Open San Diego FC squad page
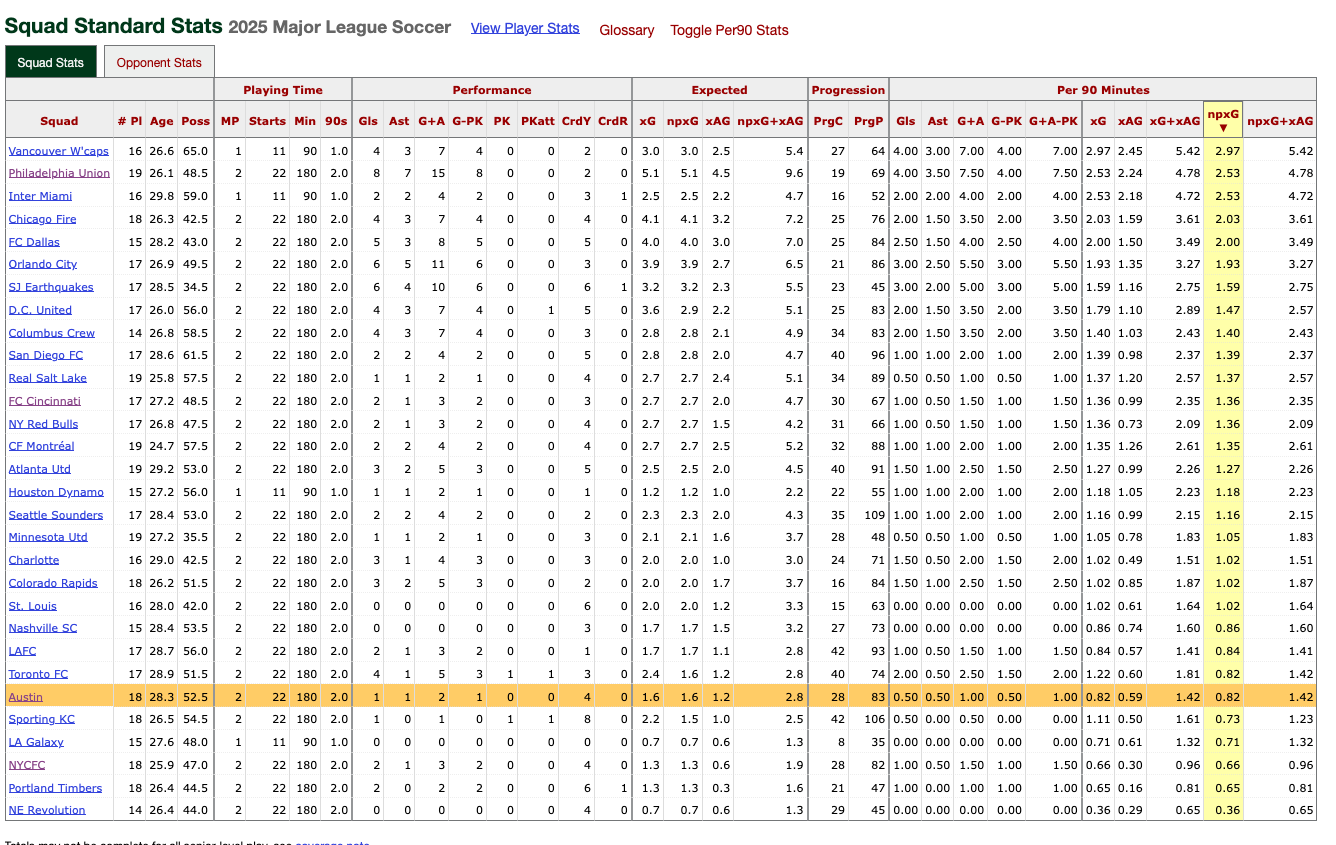Image resolution: width=1336 pixels, height=845 pixels. pyautogui.click(x=46, y=355)
